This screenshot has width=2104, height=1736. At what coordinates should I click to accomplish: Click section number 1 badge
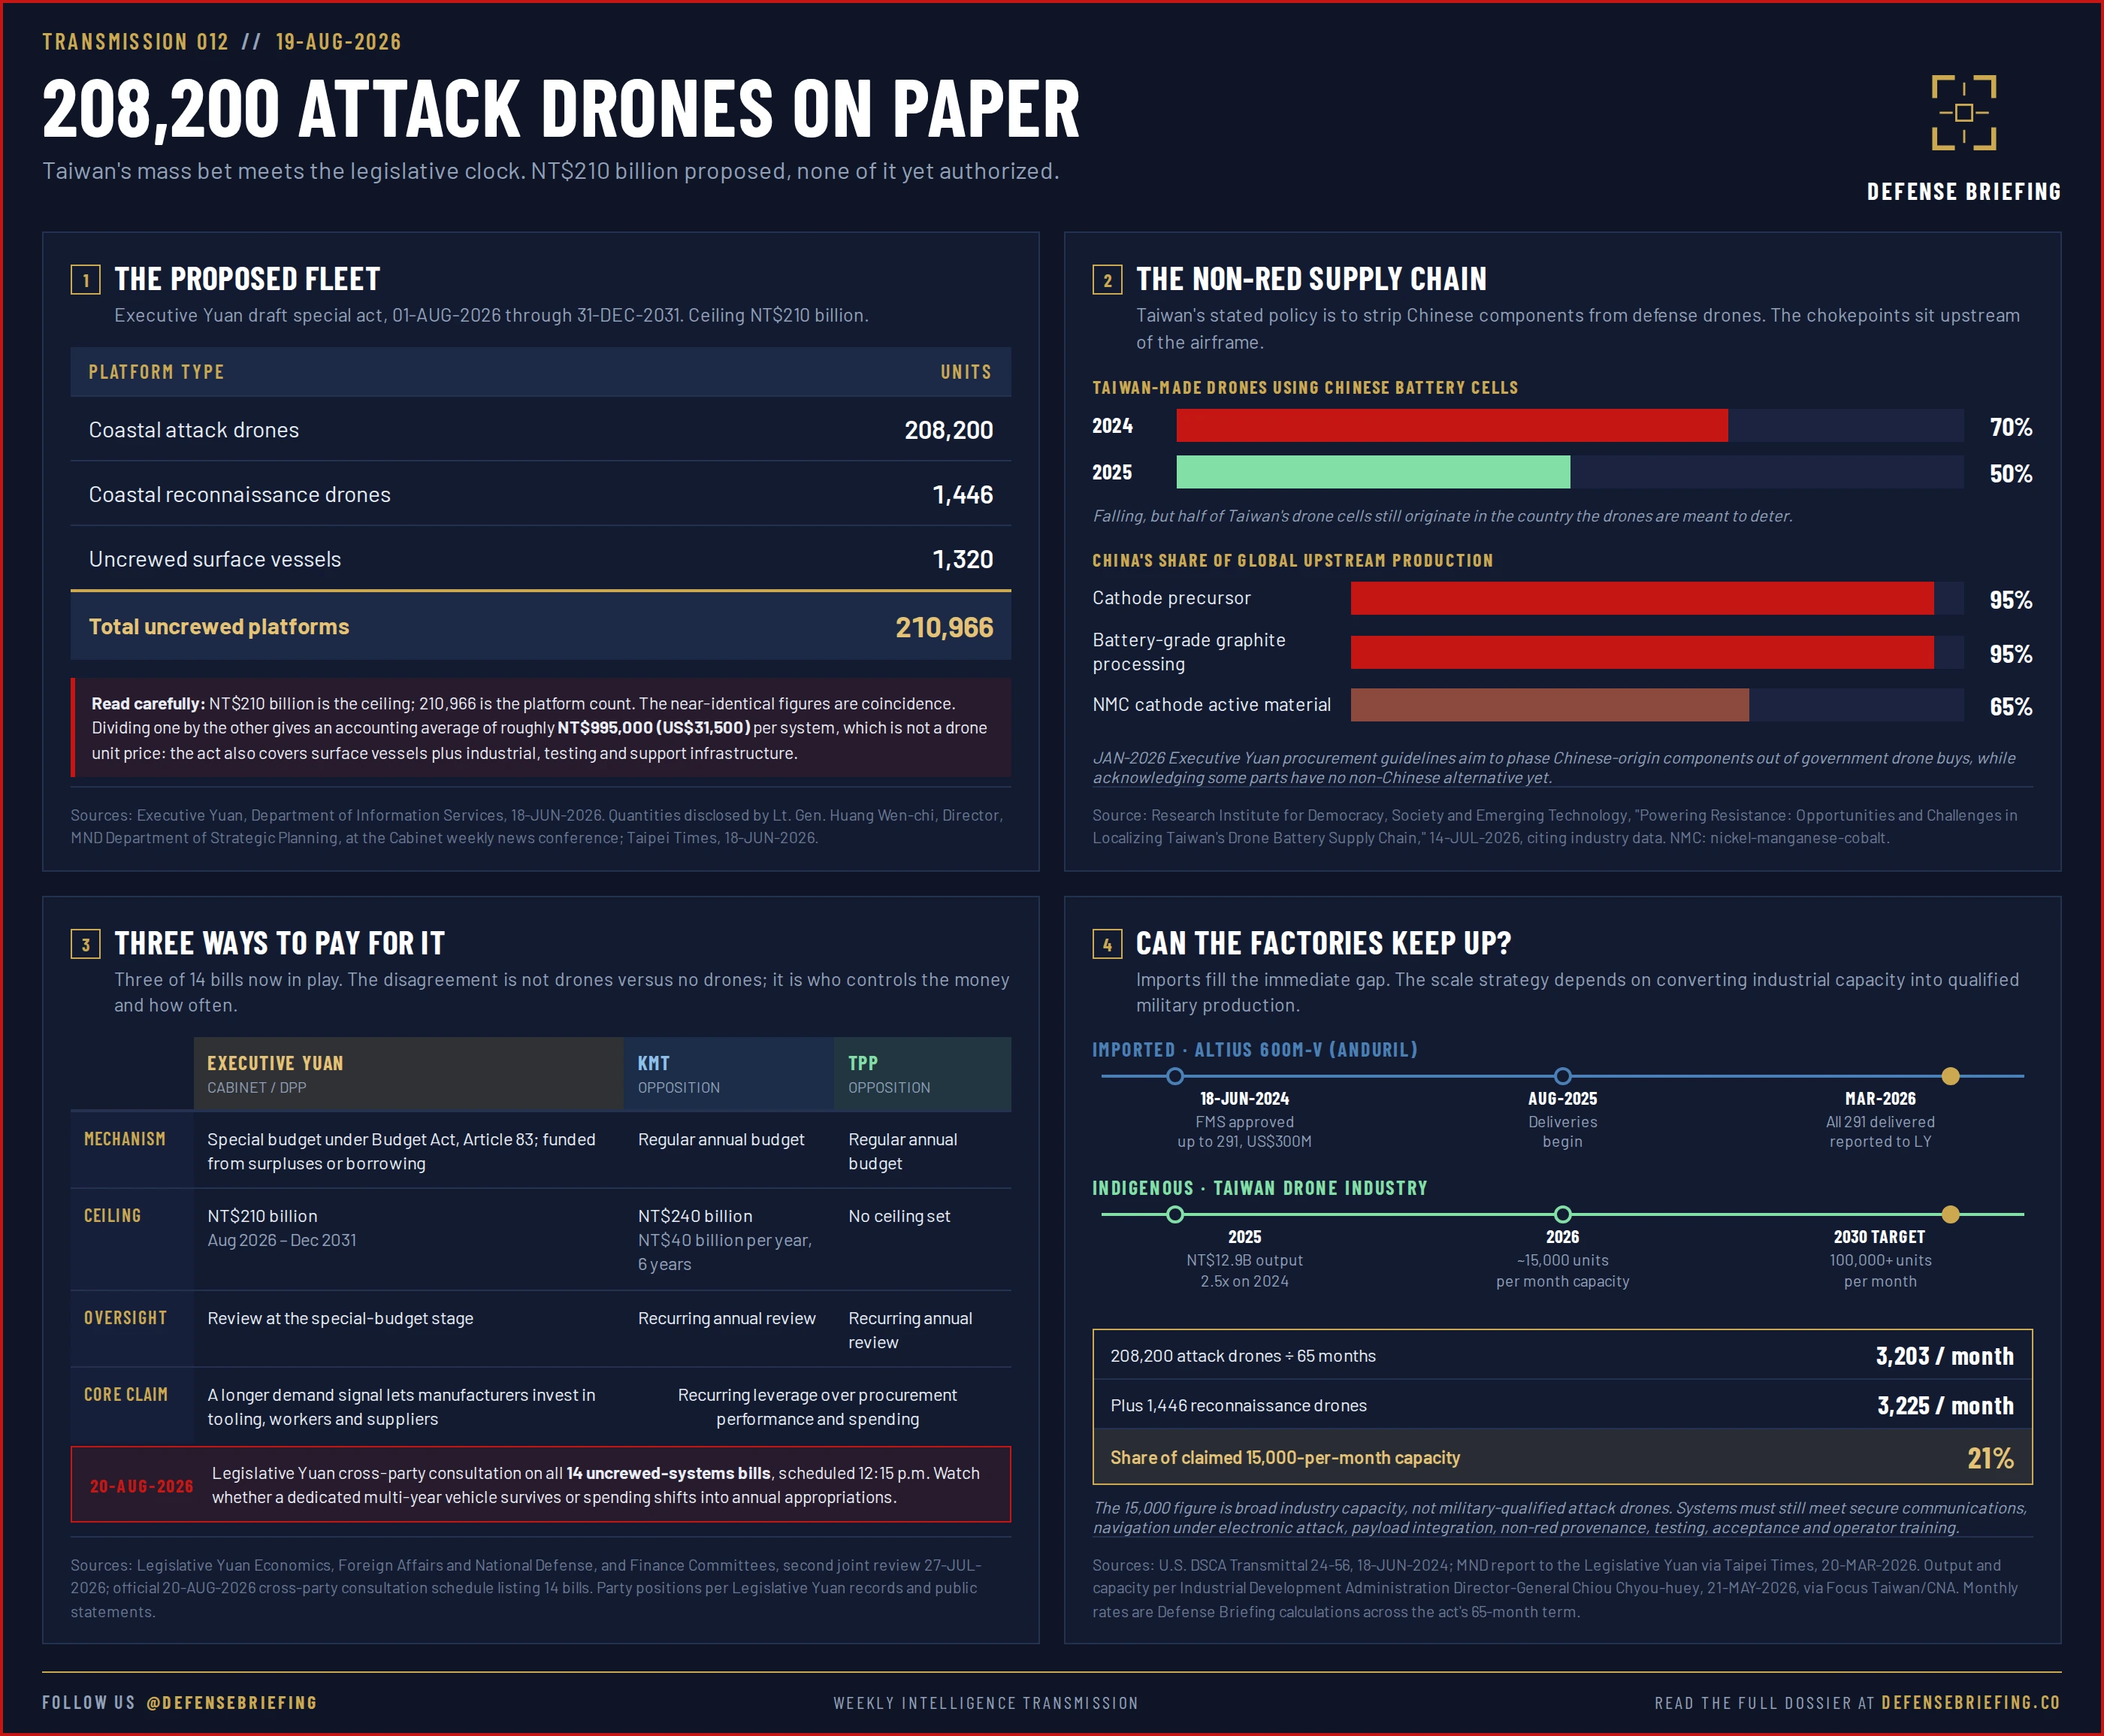(x=85, y=280)
